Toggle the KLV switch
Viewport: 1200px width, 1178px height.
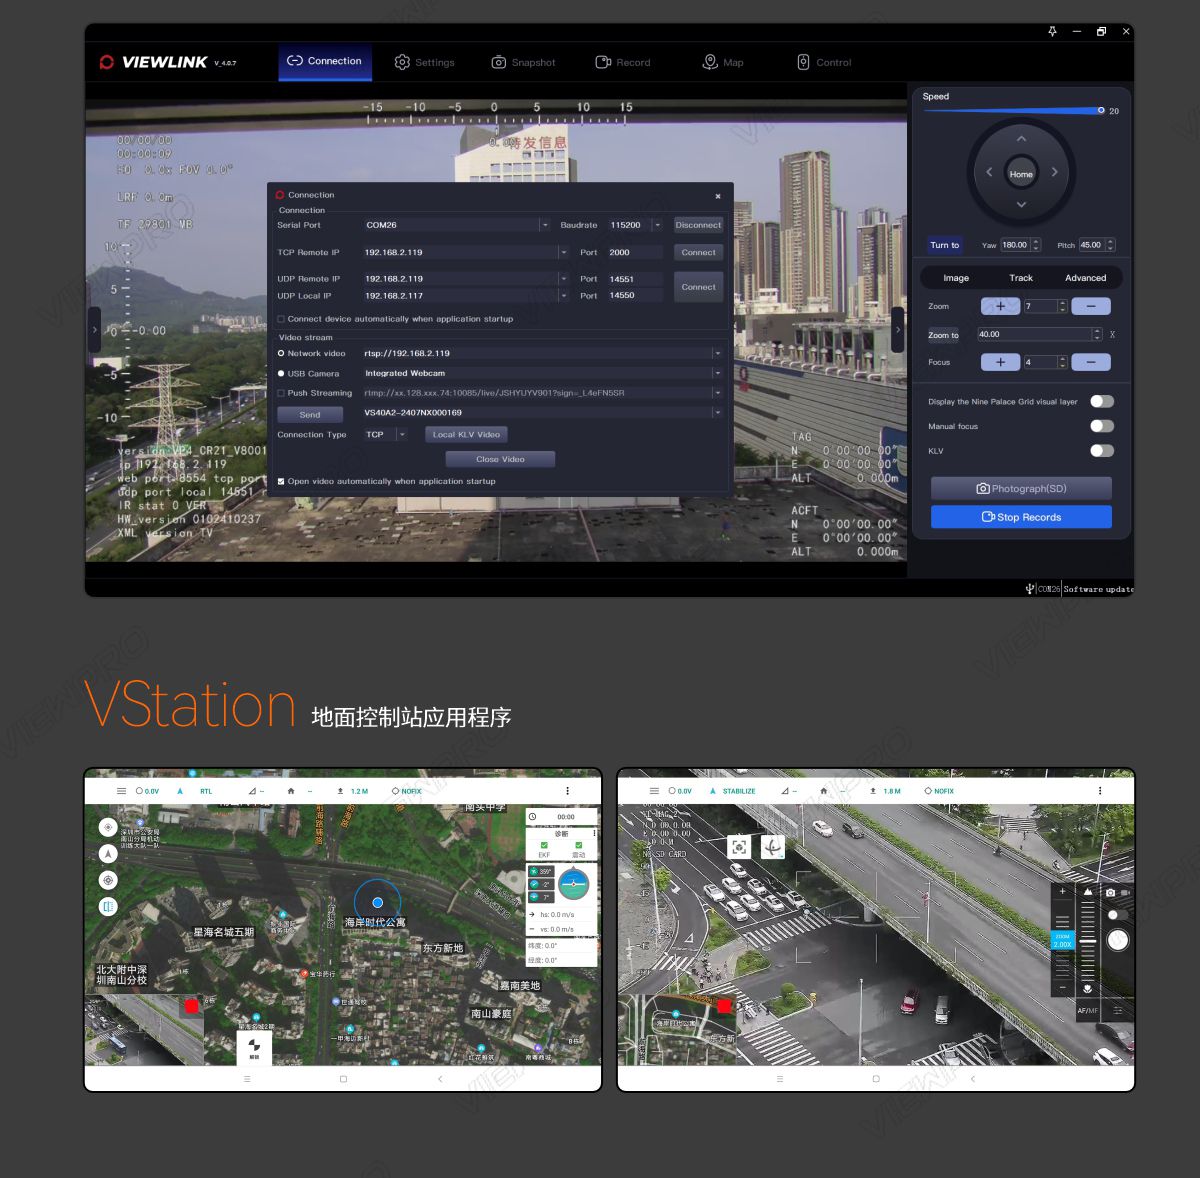pyautogui.click(x=1102, y=450)
